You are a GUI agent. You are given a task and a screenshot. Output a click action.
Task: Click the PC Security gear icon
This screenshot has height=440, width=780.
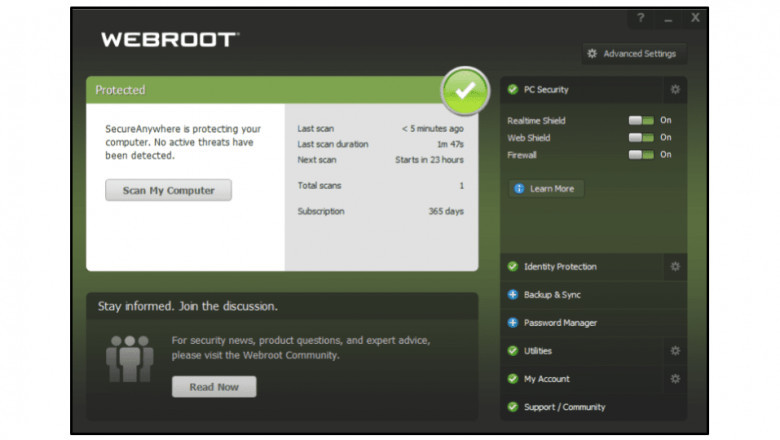point(675,90)
